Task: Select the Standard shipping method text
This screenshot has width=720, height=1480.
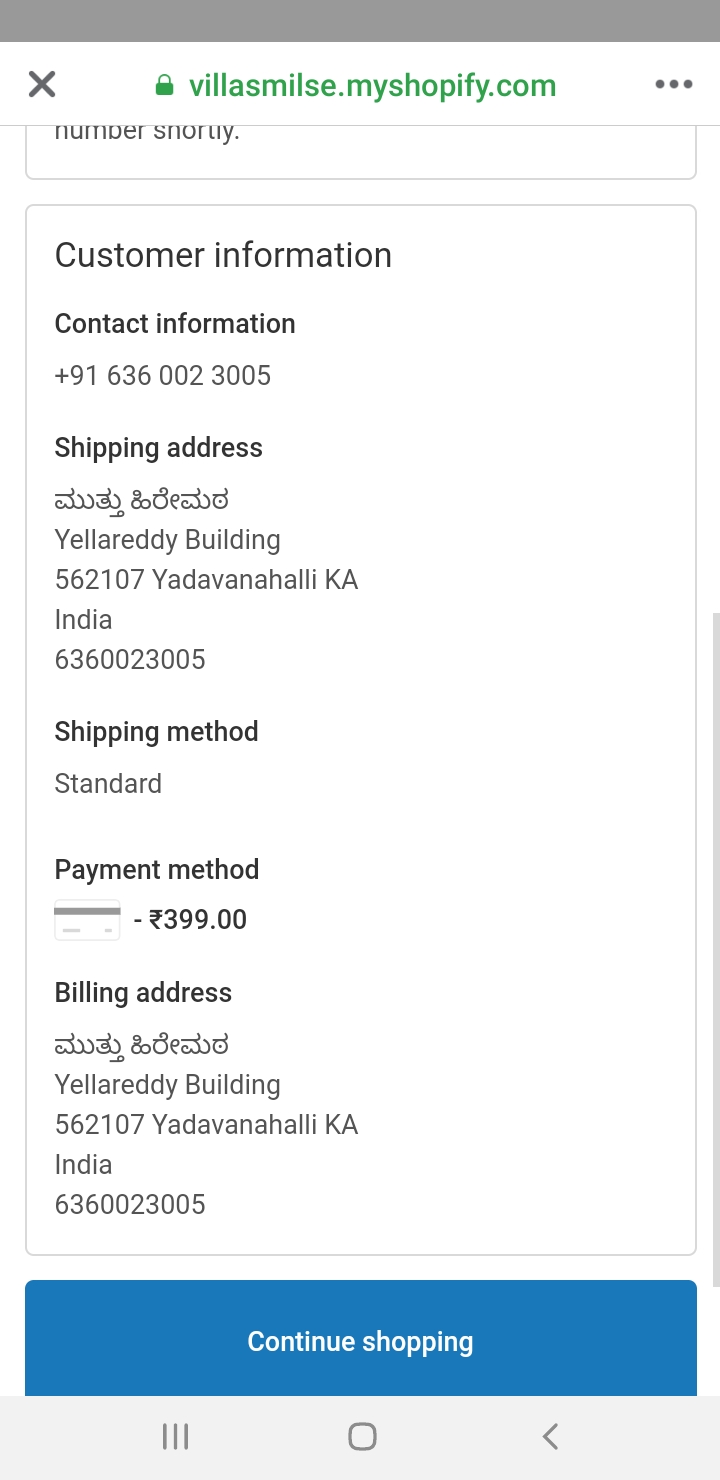Action: 108,784
